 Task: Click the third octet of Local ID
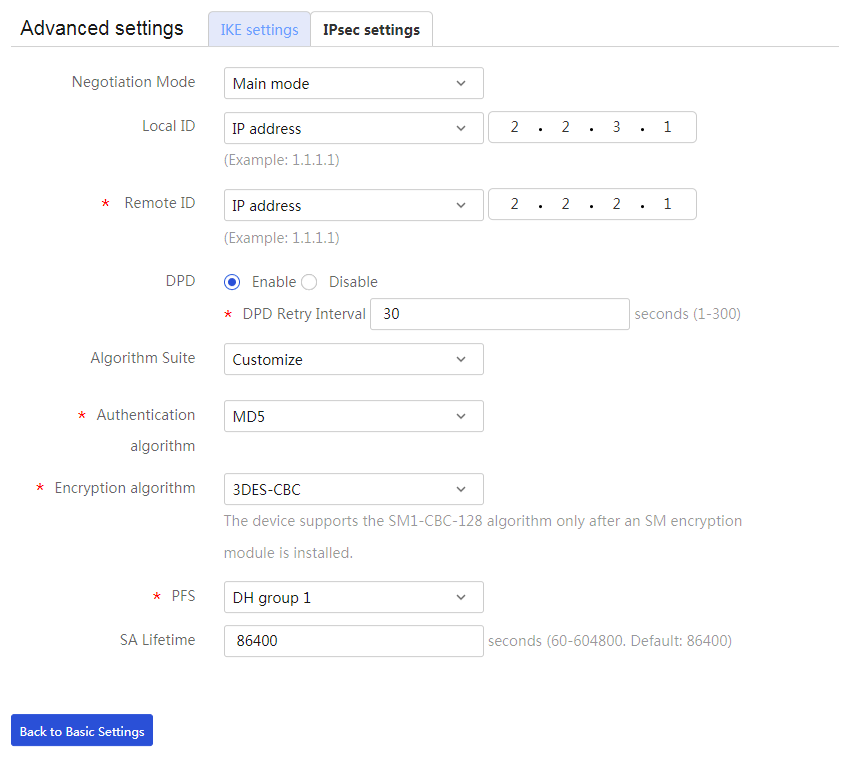click(617, 127)
